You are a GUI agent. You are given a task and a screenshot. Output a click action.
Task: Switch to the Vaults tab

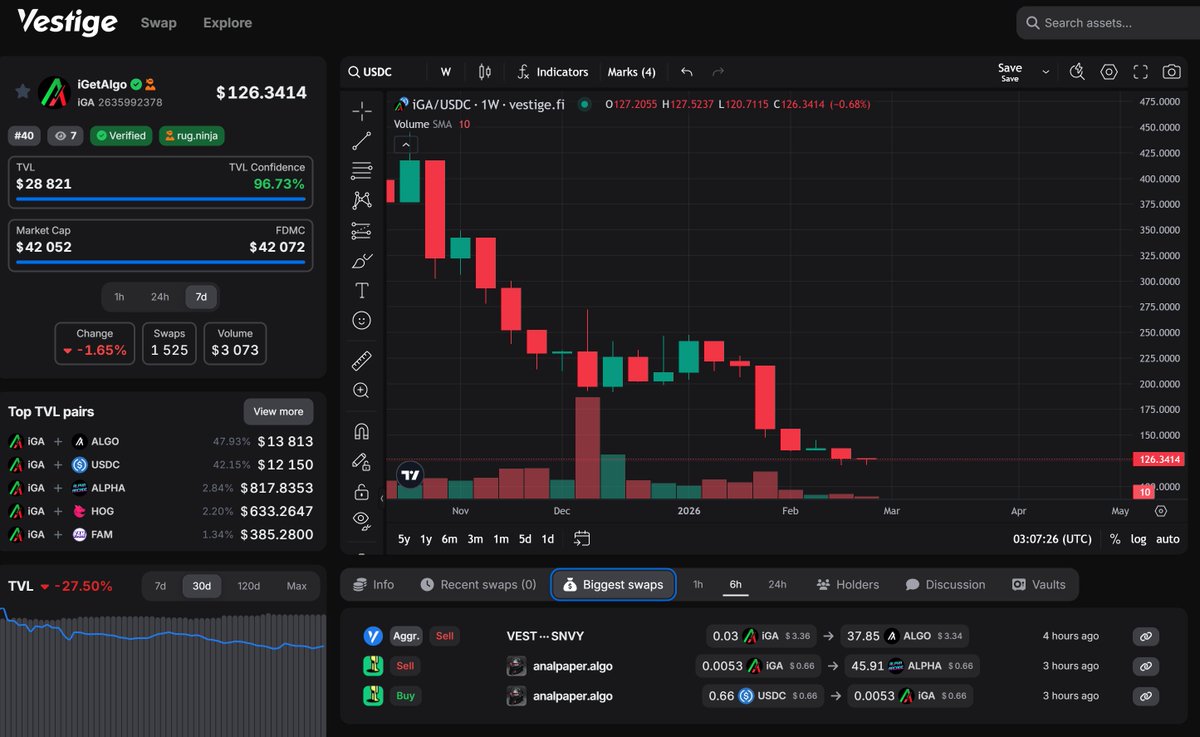(x=1039, y=585)
